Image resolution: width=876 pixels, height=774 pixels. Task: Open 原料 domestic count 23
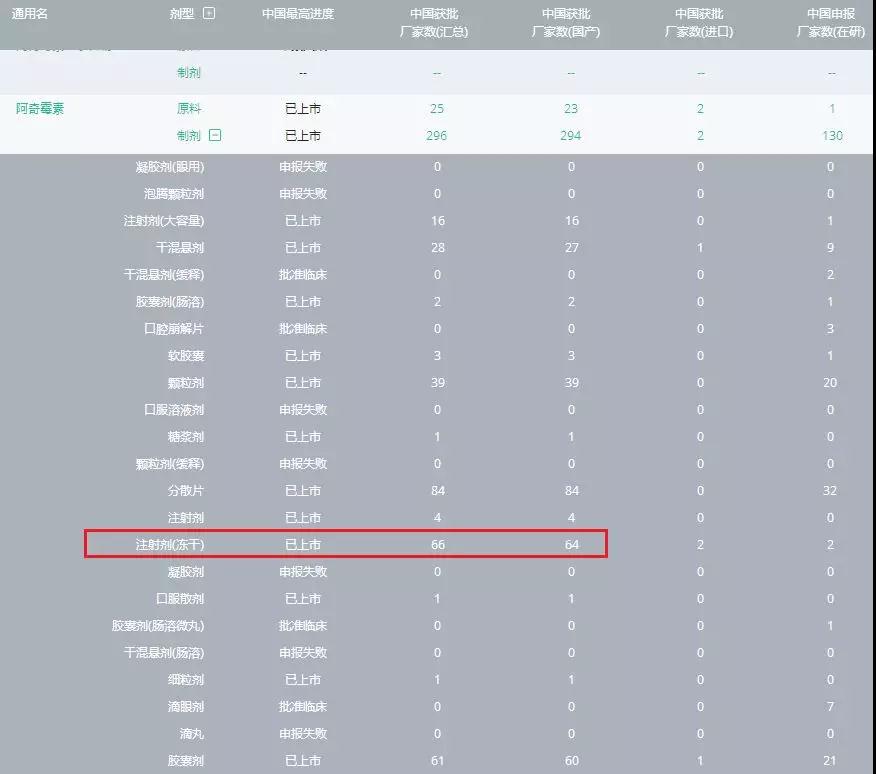point(571,108)
